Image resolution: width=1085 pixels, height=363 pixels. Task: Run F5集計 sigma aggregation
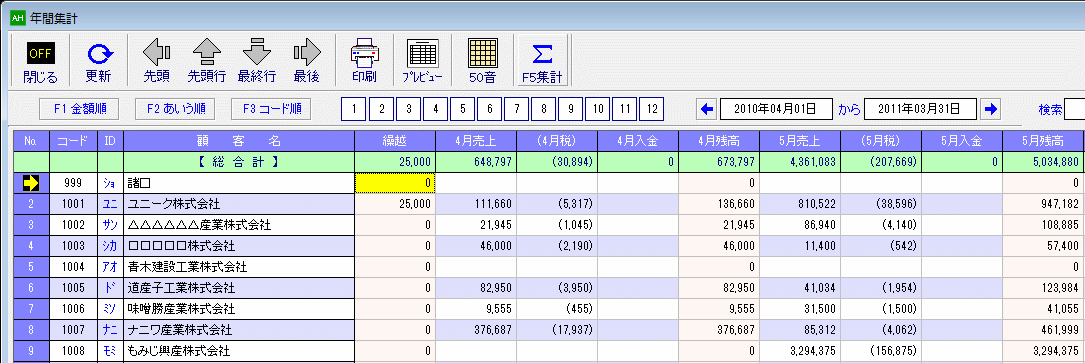pyautogui.click(x=542, y=62)
